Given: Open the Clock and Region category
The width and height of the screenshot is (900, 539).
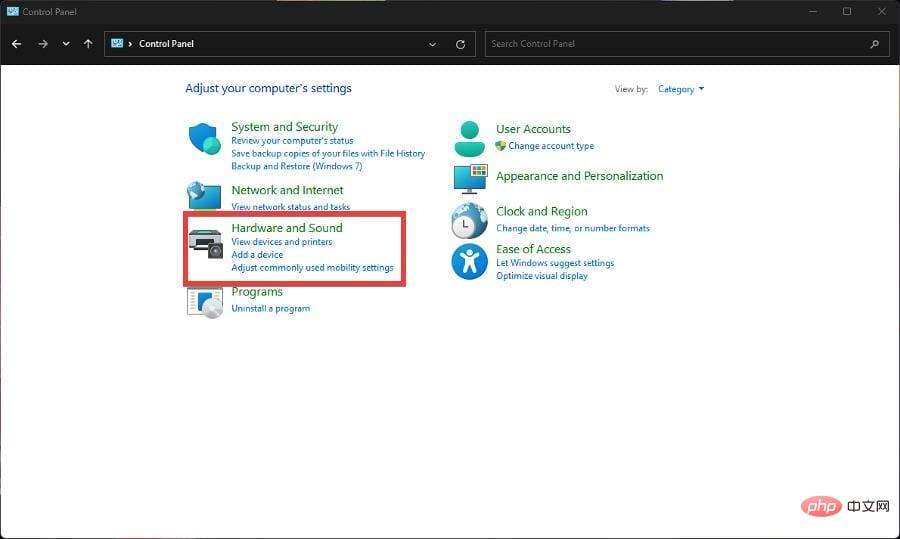Looking at the screenshot, I should pyautogui.click(x=542, y=211).
